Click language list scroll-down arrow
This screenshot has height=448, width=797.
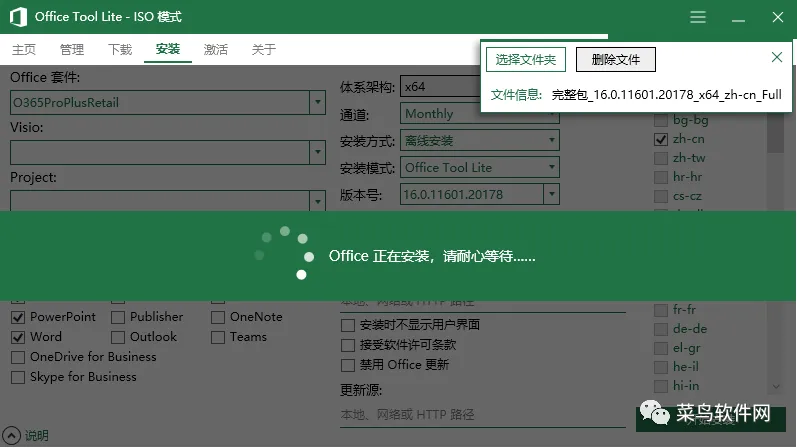[x=776, y=387]
